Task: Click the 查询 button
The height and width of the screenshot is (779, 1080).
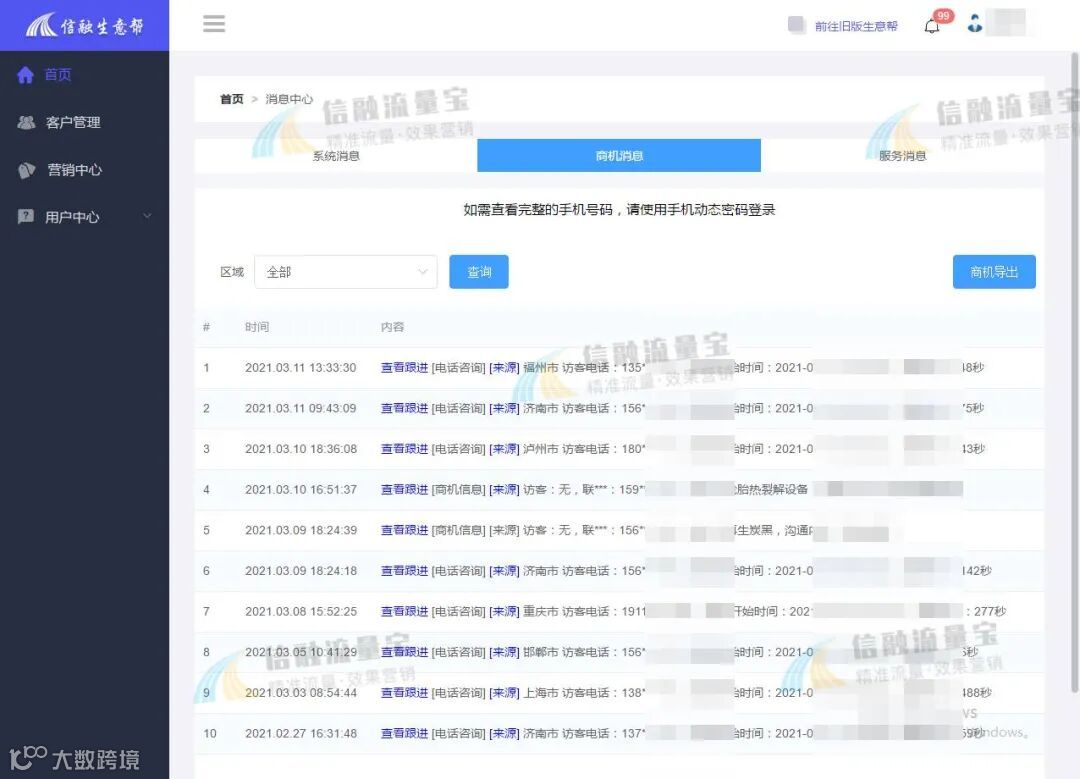Action: pos(479,272)
